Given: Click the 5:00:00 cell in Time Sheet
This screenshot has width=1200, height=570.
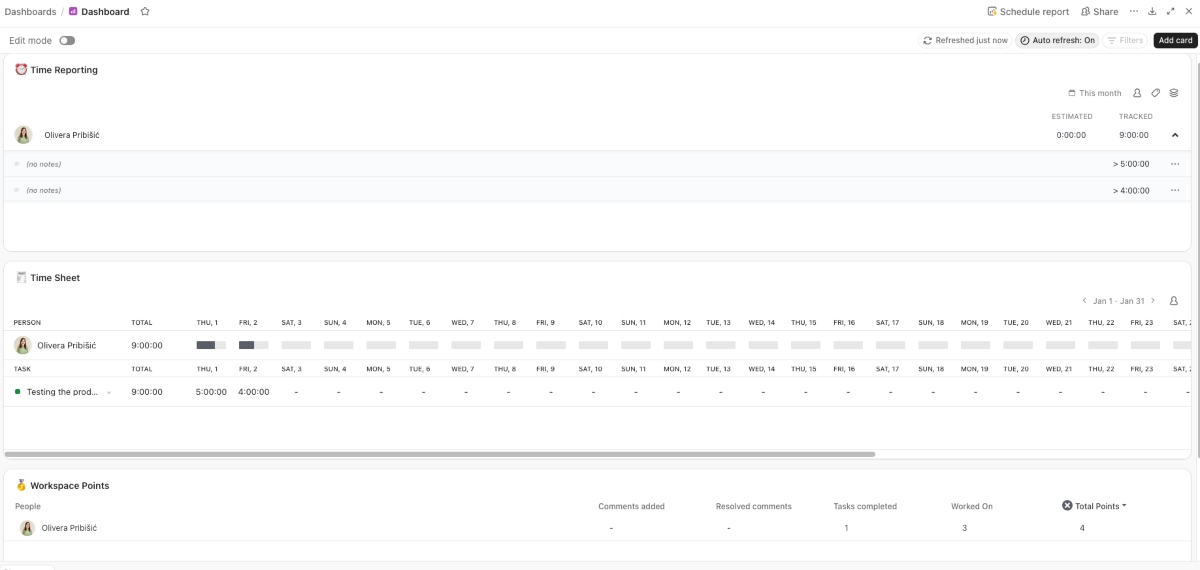Looking at the screenshot, I should [211, 392].
